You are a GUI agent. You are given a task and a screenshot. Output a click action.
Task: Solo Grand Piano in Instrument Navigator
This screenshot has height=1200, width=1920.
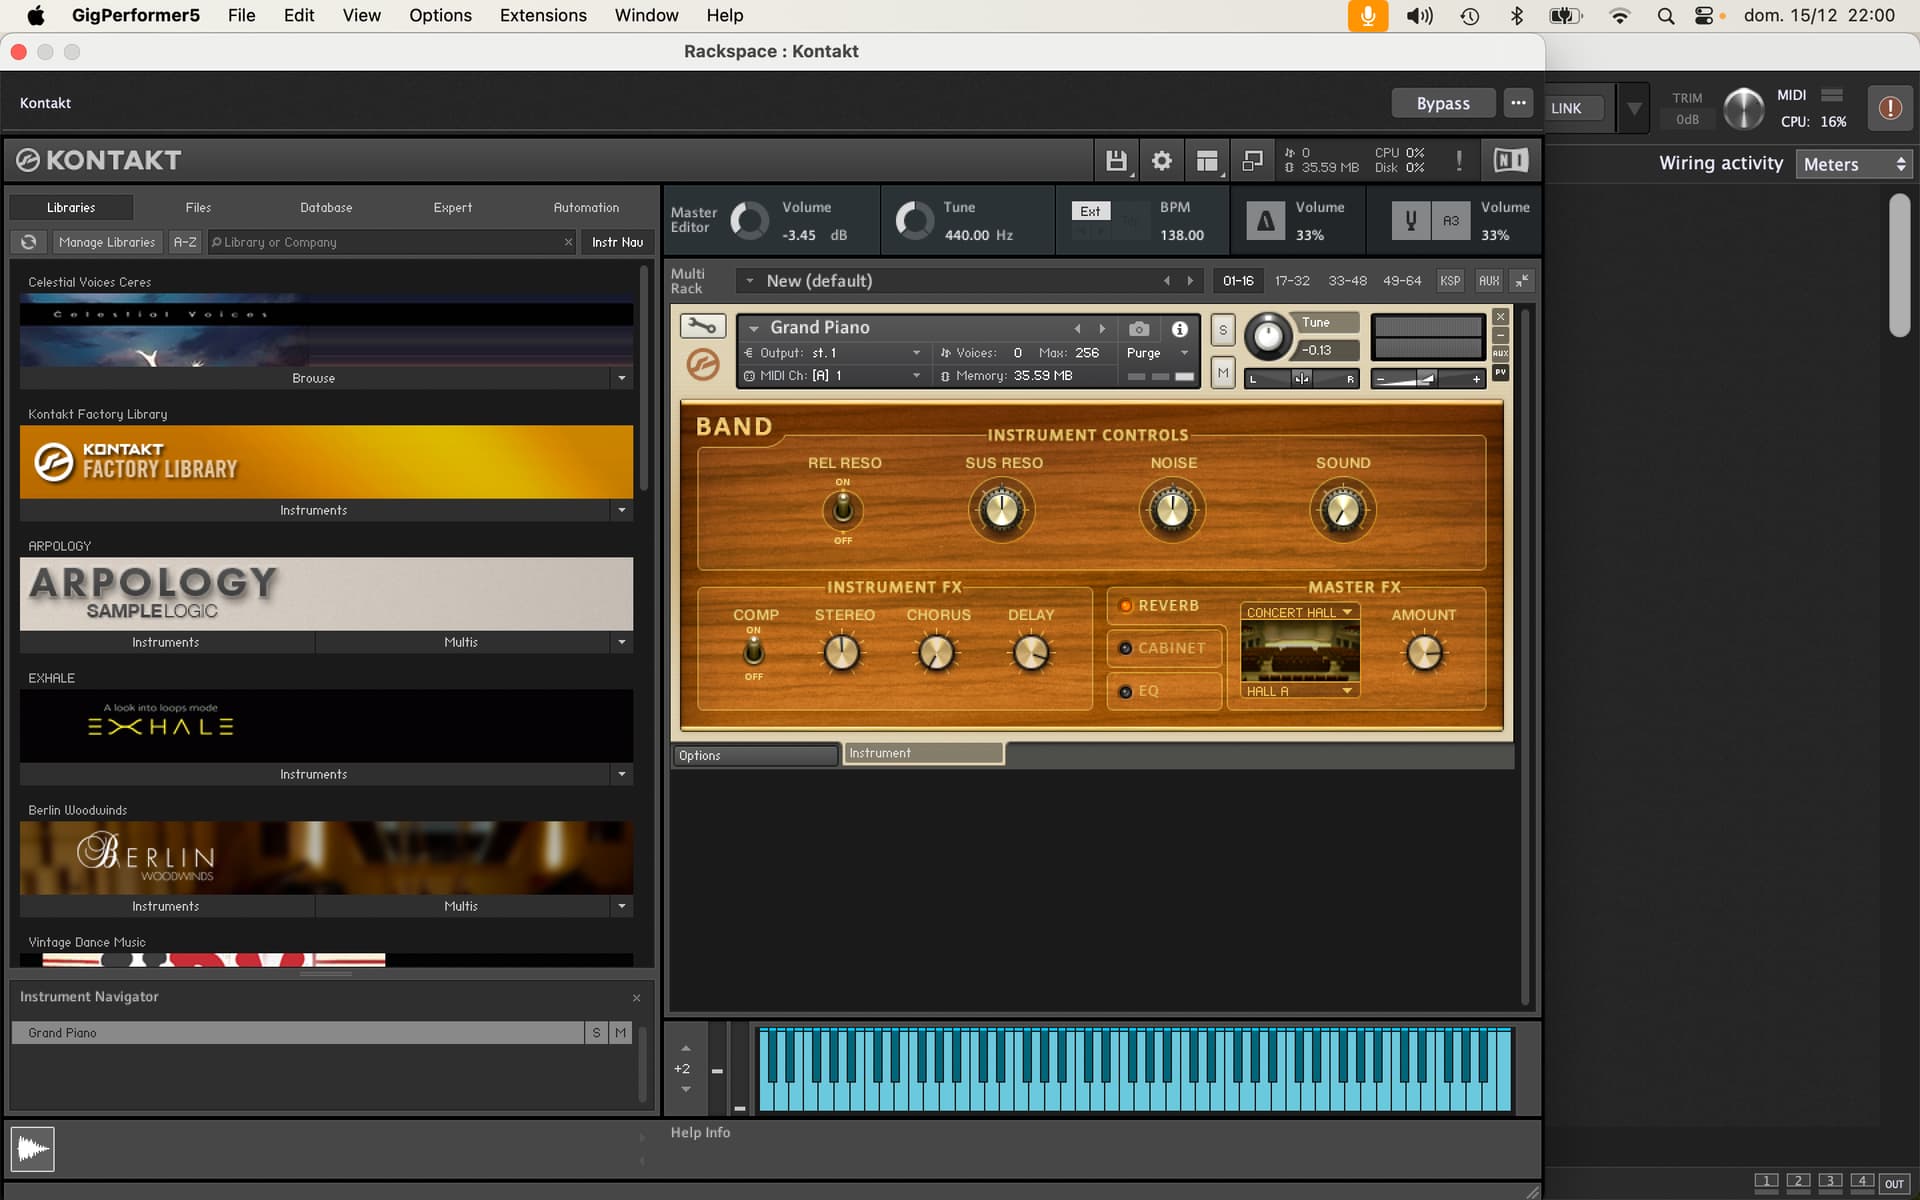(596, 1033)
